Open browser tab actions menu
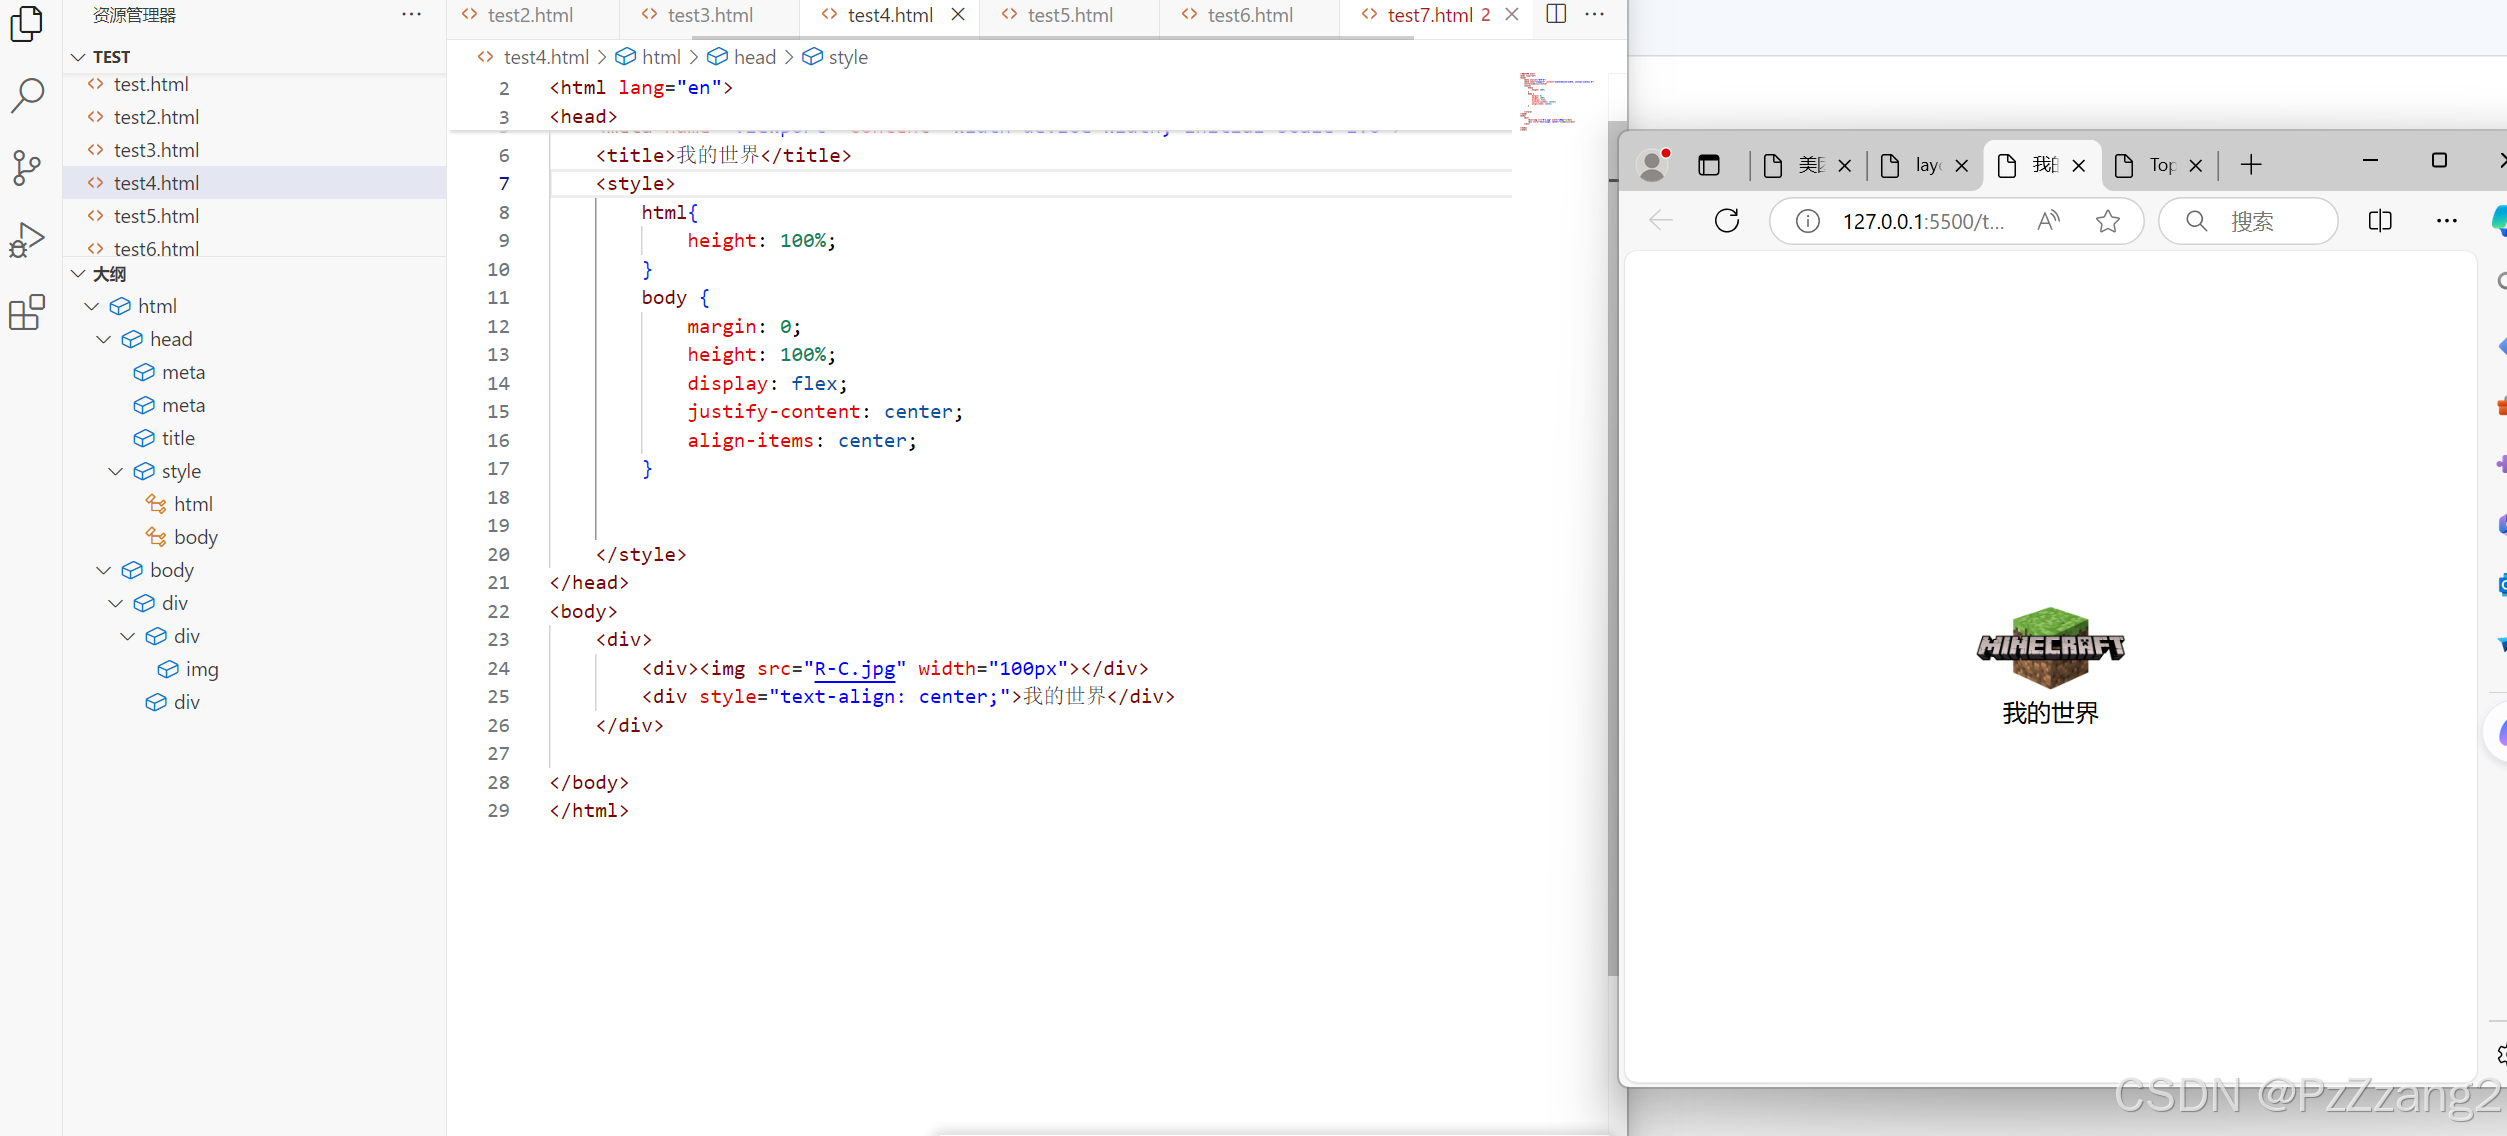 (1709, 165)
